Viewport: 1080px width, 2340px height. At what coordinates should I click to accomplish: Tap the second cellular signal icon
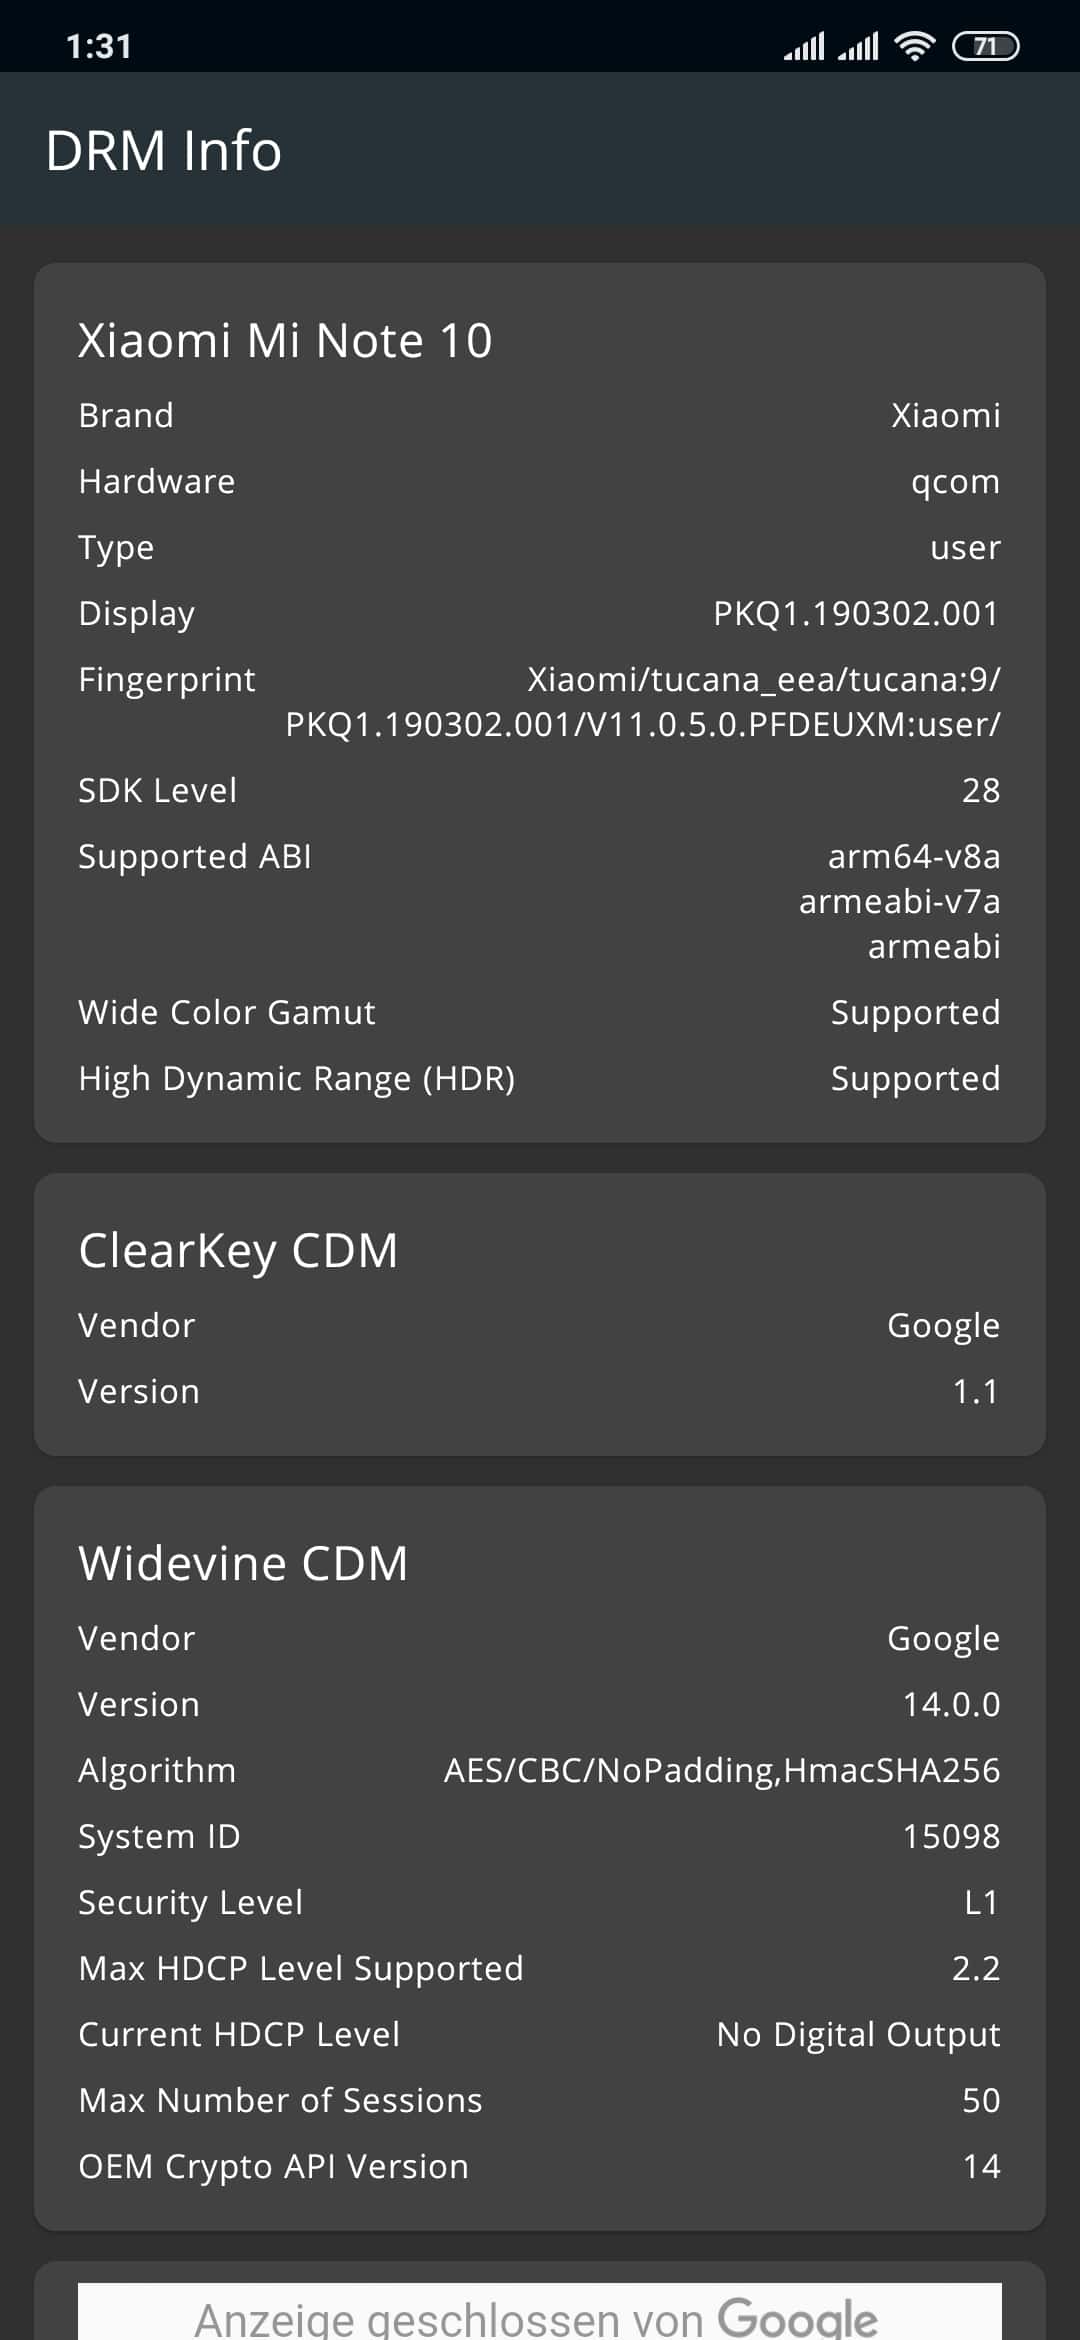[x=858, y=46]
